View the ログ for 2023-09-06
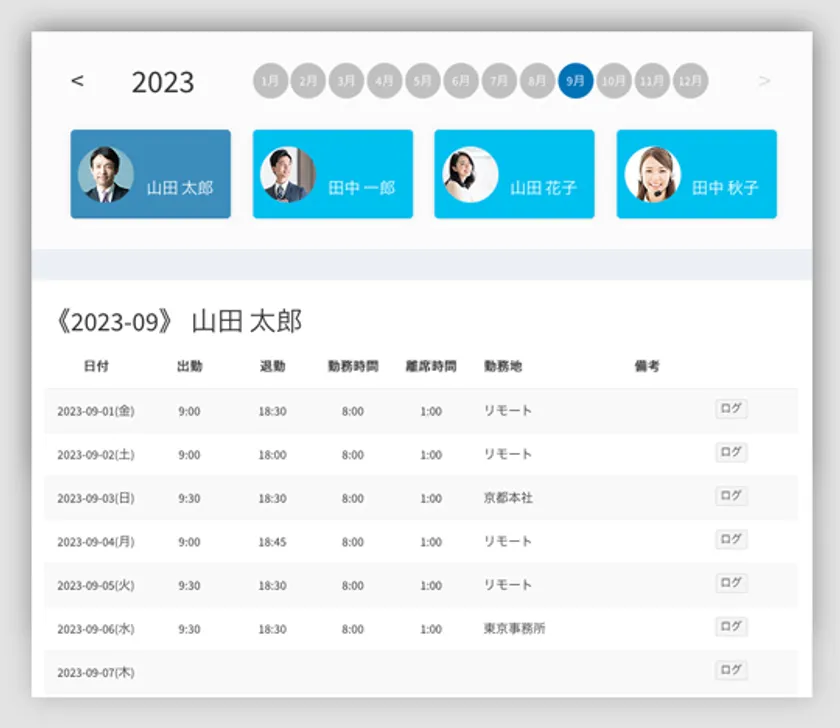 point(731,627)
